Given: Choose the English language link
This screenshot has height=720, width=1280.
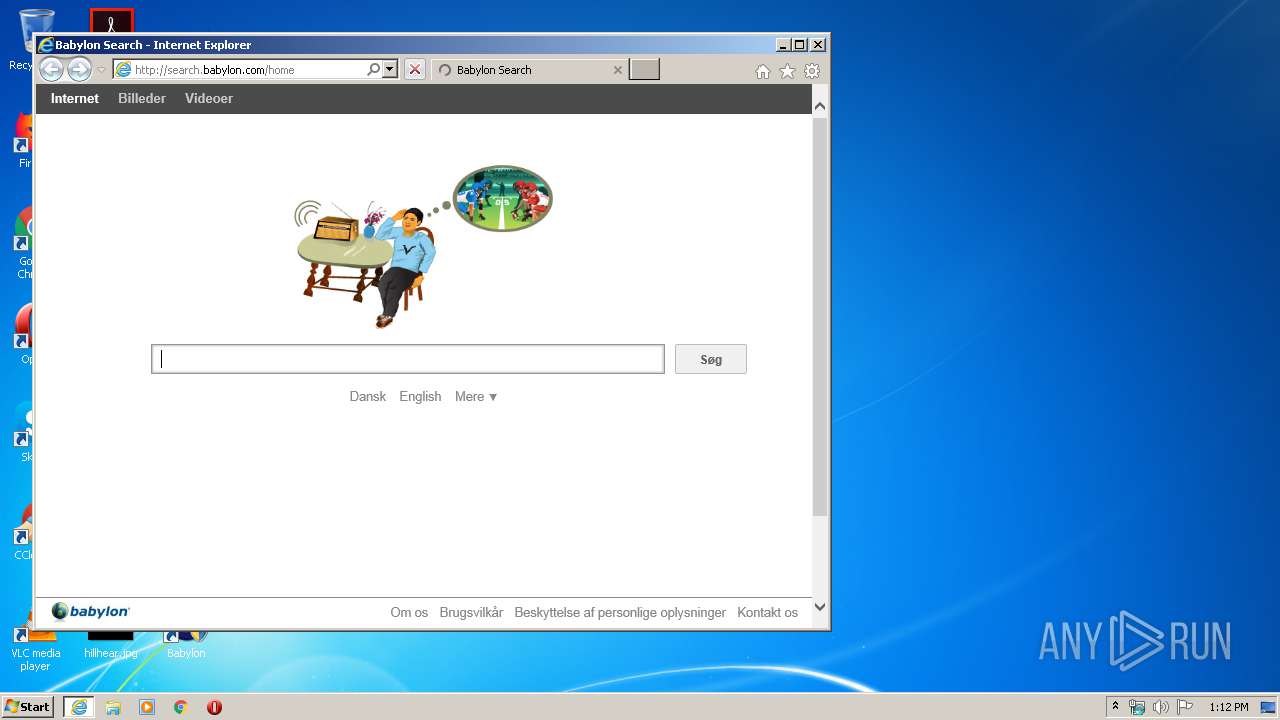Looking at the screenshot, I should (420, 396).
